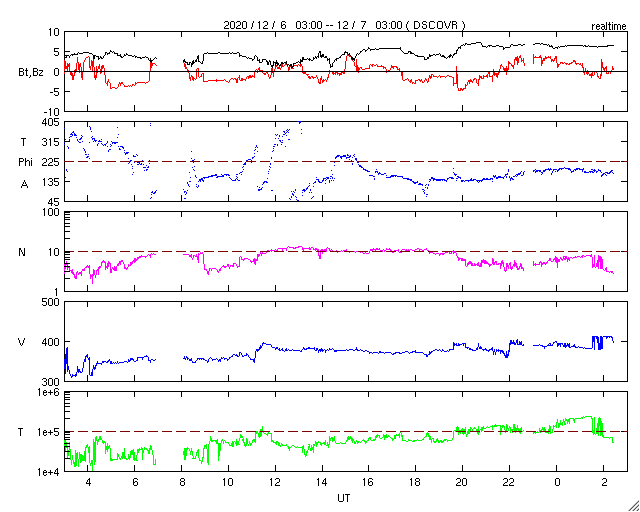640x512 pixels.
Task: Select the "22" hour tick on the UT axis
Action: point(509,483)
